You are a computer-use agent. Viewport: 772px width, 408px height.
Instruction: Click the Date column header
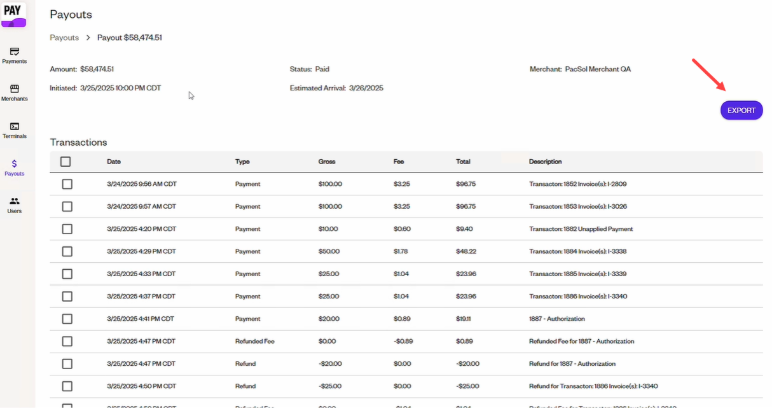114,161
